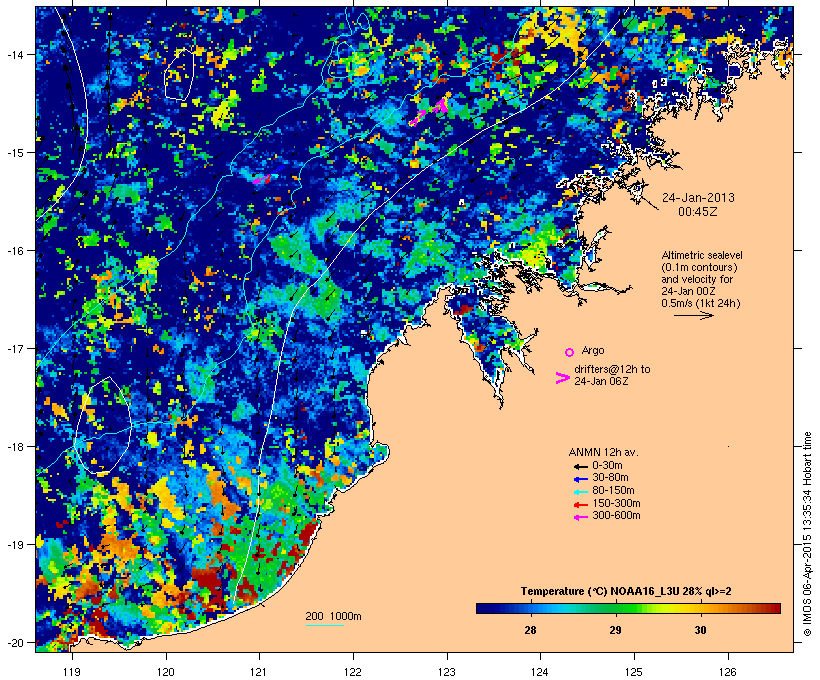Click the magenta 300-600m legend arrow
The image size is (820, 680).
581,517
